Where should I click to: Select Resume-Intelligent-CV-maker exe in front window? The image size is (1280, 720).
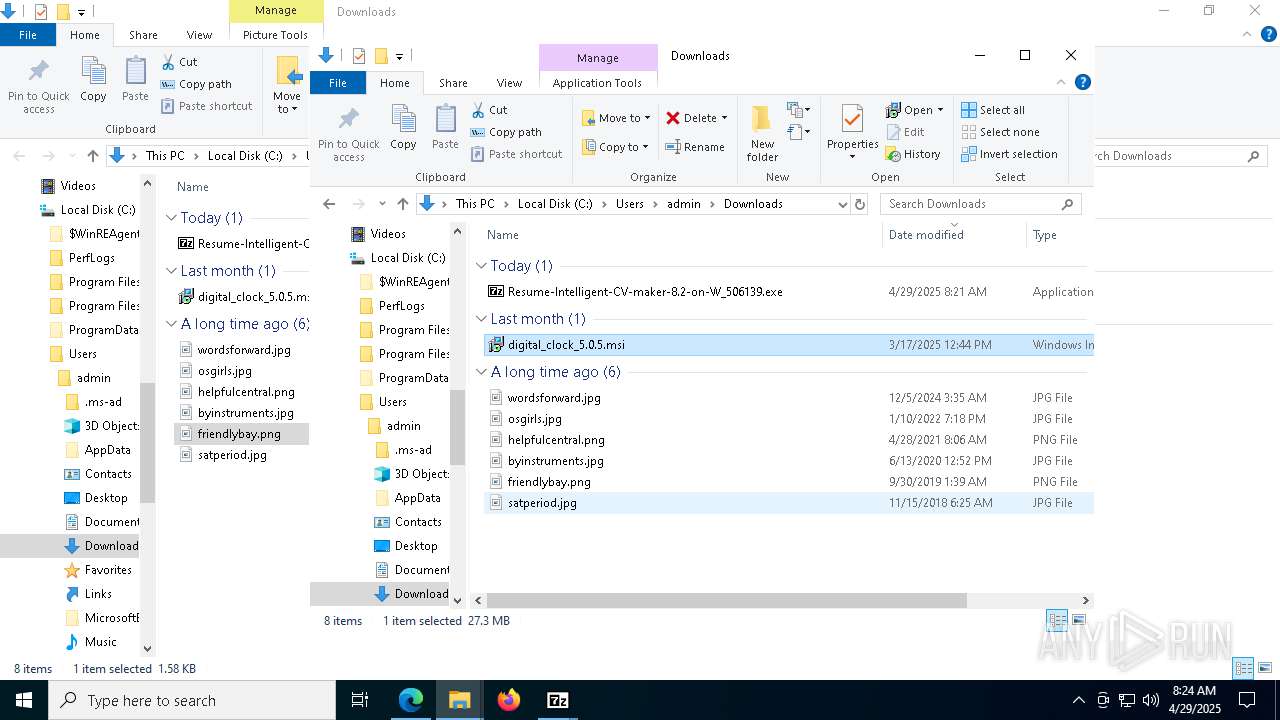pos(645,292)
